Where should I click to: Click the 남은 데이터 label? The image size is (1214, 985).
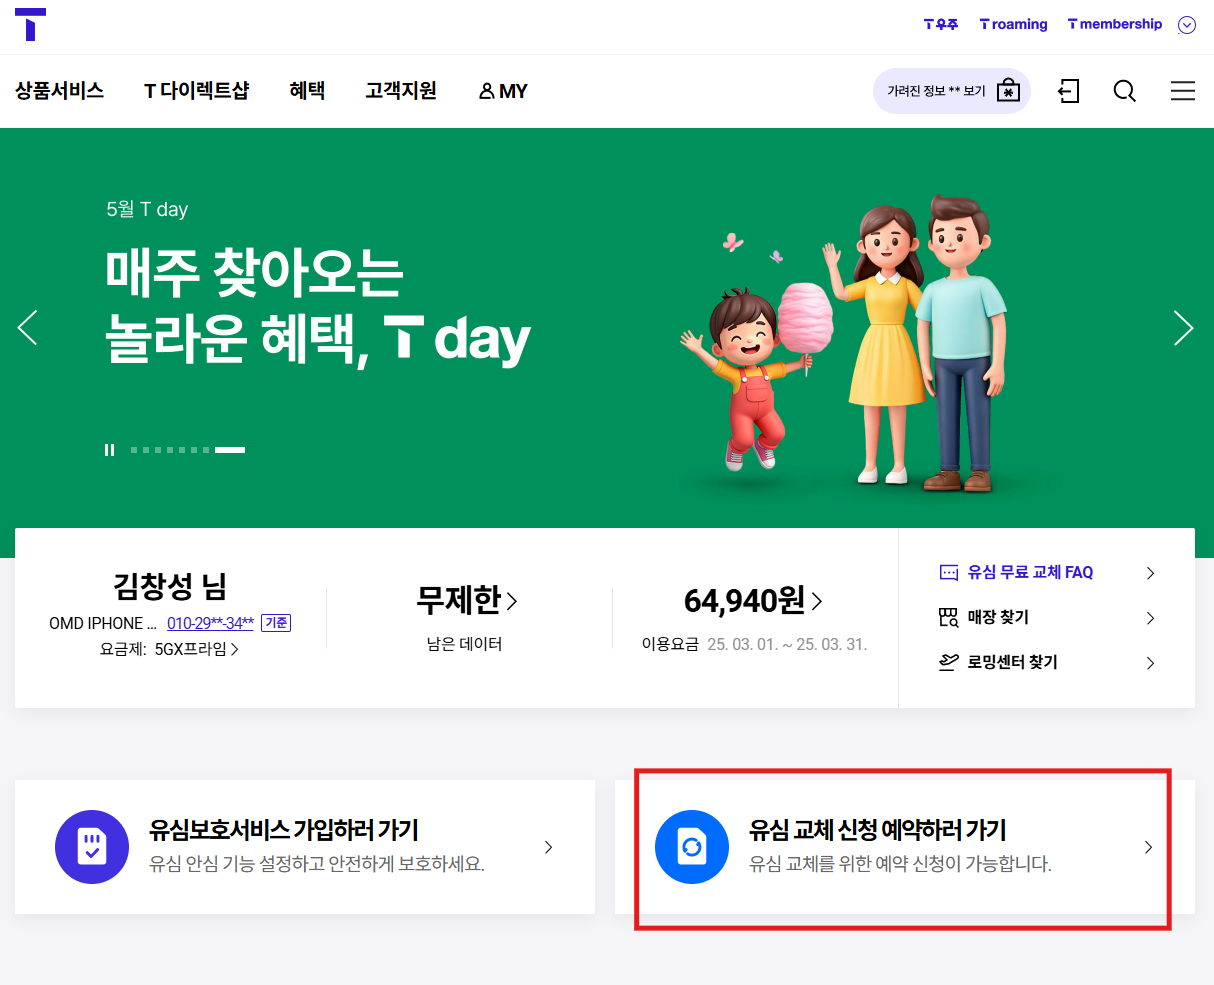click(464, 644)
